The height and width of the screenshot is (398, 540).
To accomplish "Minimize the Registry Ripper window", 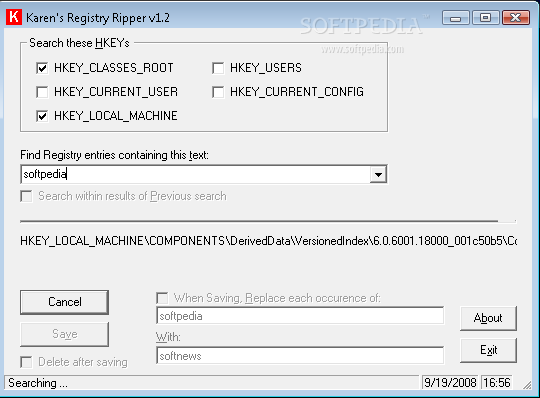I will point(455,18).
